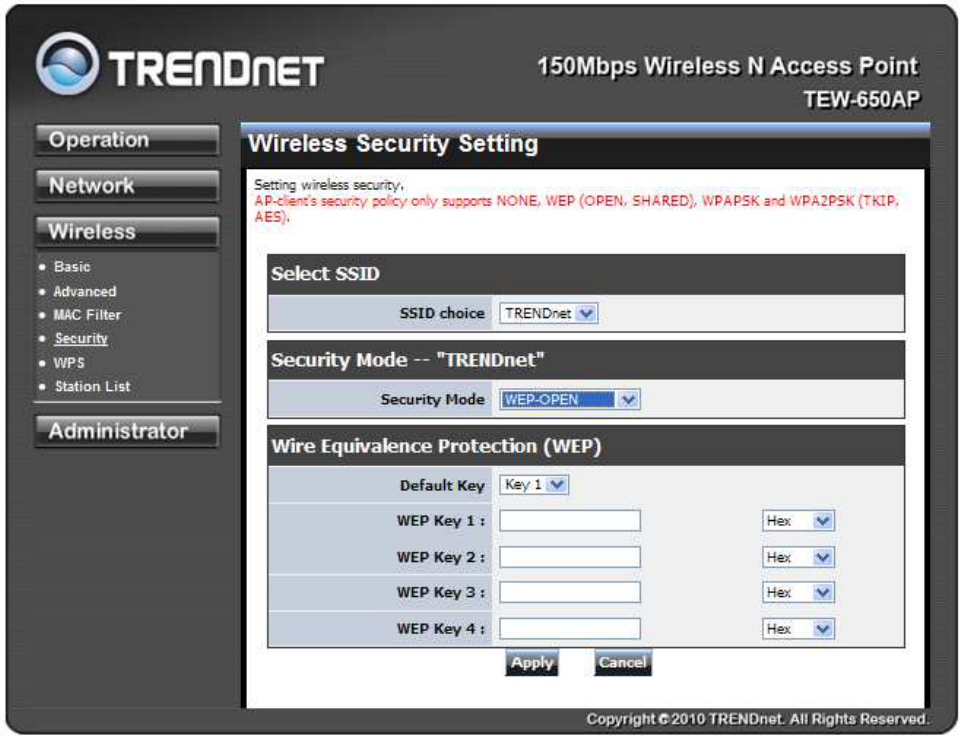Cancel the security setting changes
Screen dimensions: 967x745
pyautogui.click(x=622, y=663)
